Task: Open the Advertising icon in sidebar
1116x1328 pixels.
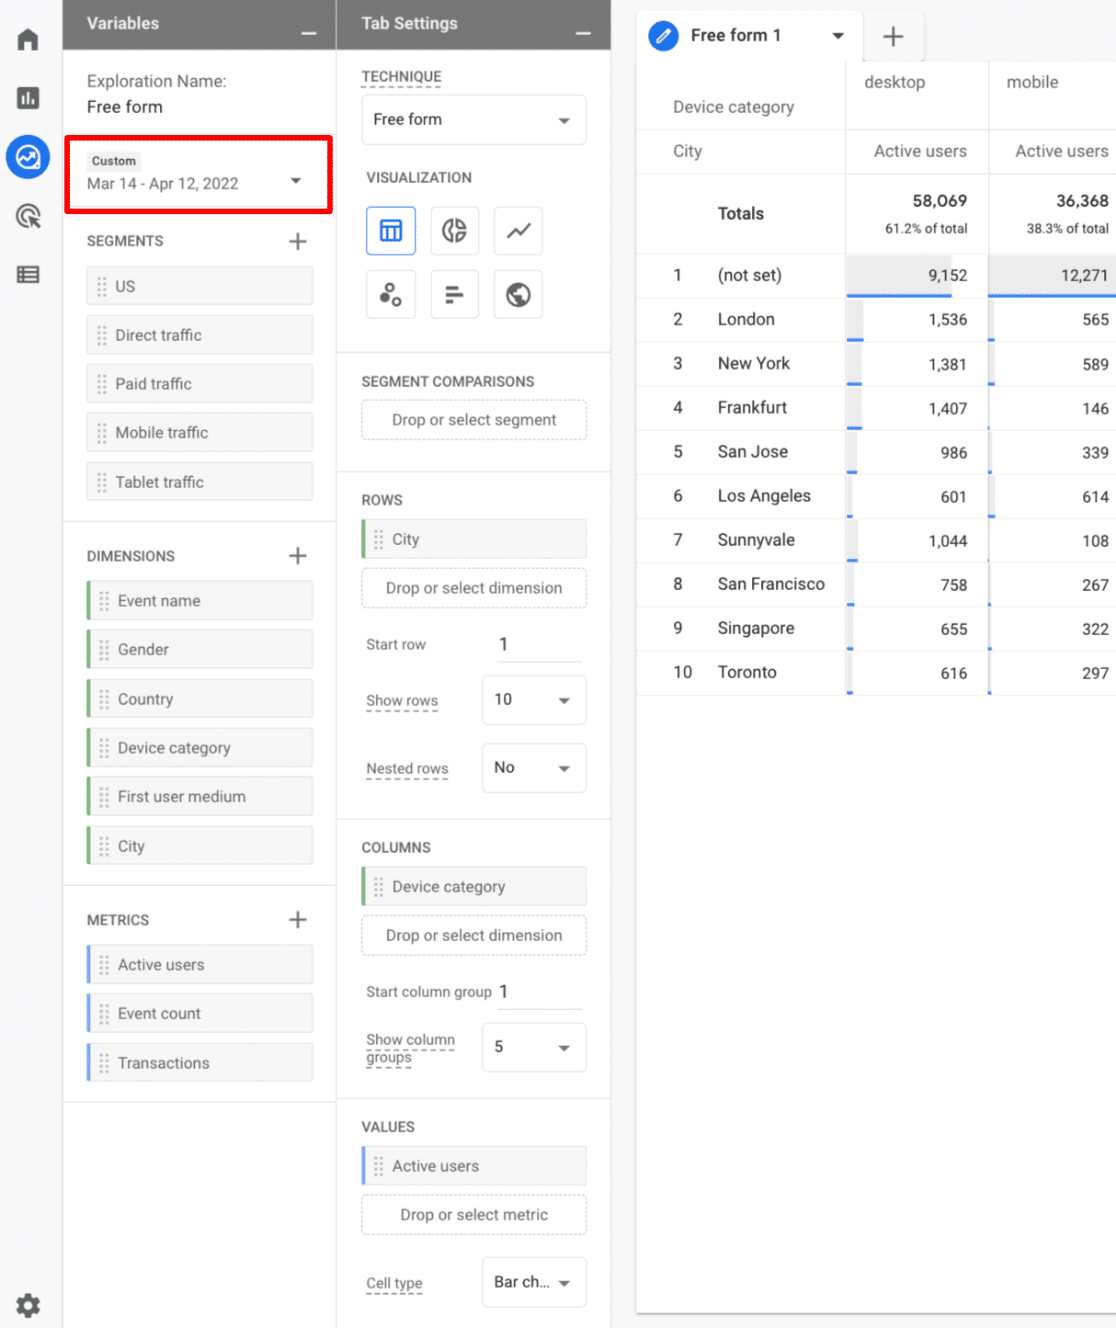Action: tap(28, 216)
